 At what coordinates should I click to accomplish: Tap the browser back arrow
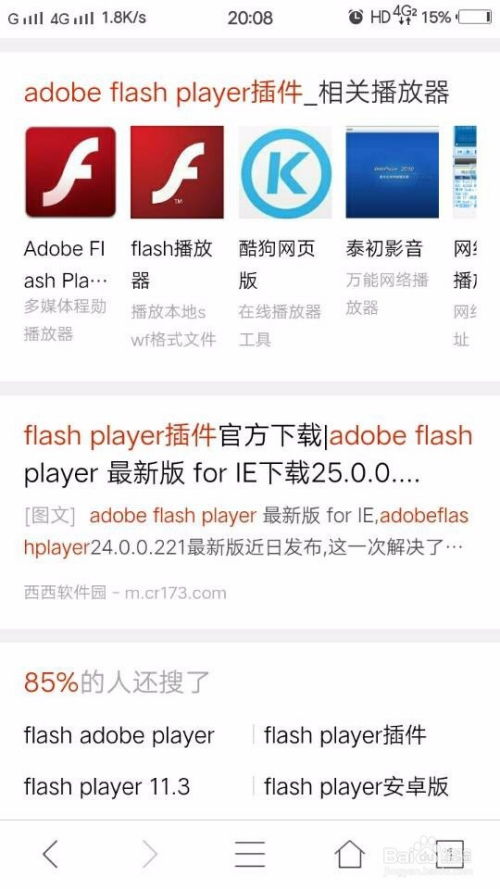tap(50, 854)
